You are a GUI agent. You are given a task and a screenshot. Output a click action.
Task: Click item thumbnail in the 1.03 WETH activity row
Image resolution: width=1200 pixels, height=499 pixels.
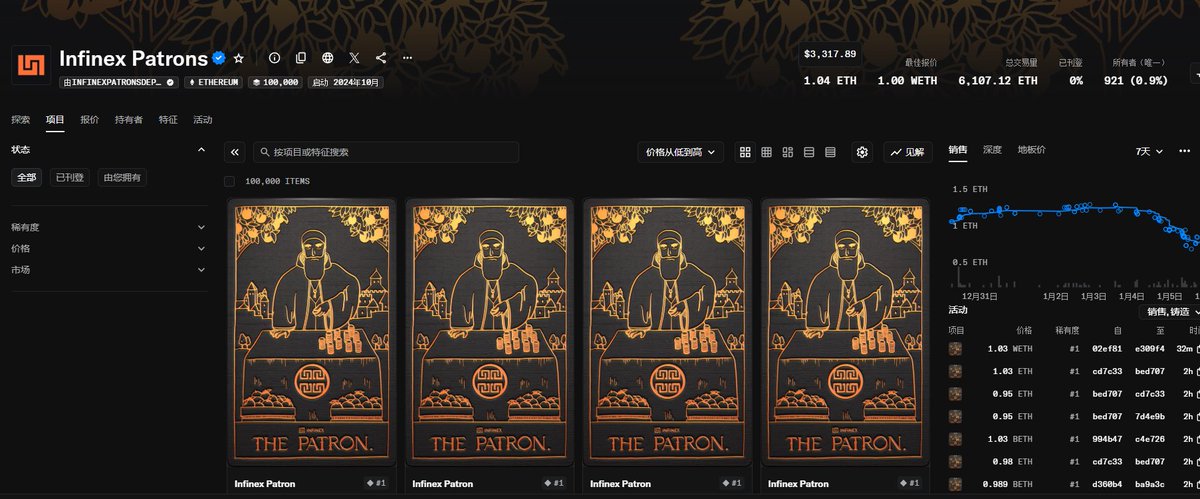955,349
